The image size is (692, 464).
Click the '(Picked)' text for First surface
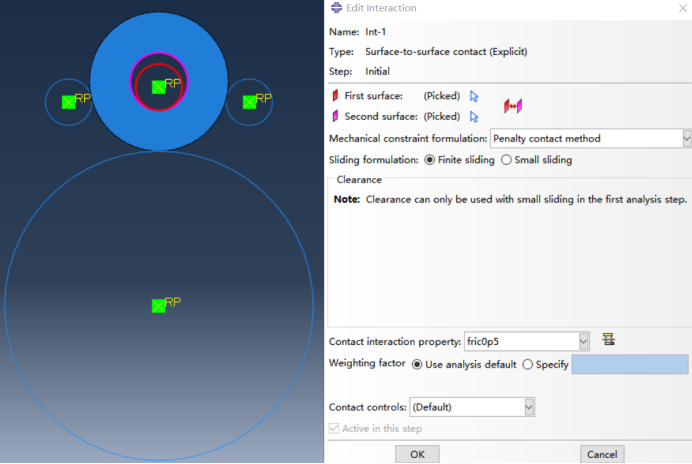(x=442, y=96)
